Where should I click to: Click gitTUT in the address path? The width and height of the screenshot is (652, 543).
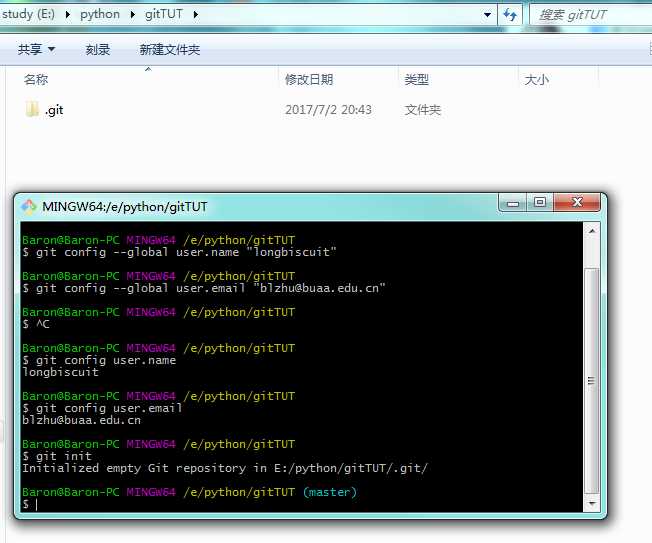[x=163, y=14]
